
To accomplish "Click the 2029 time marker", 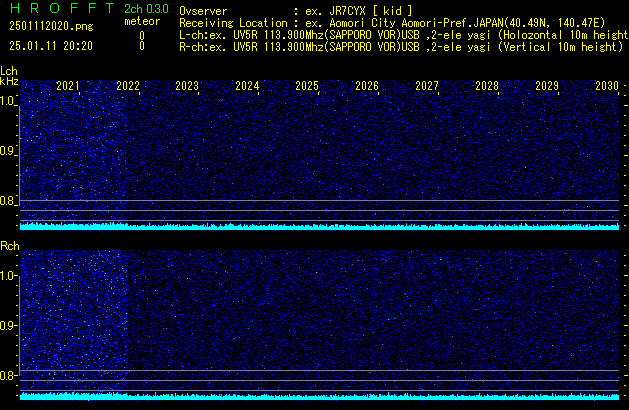I will [x=547, y=86].
